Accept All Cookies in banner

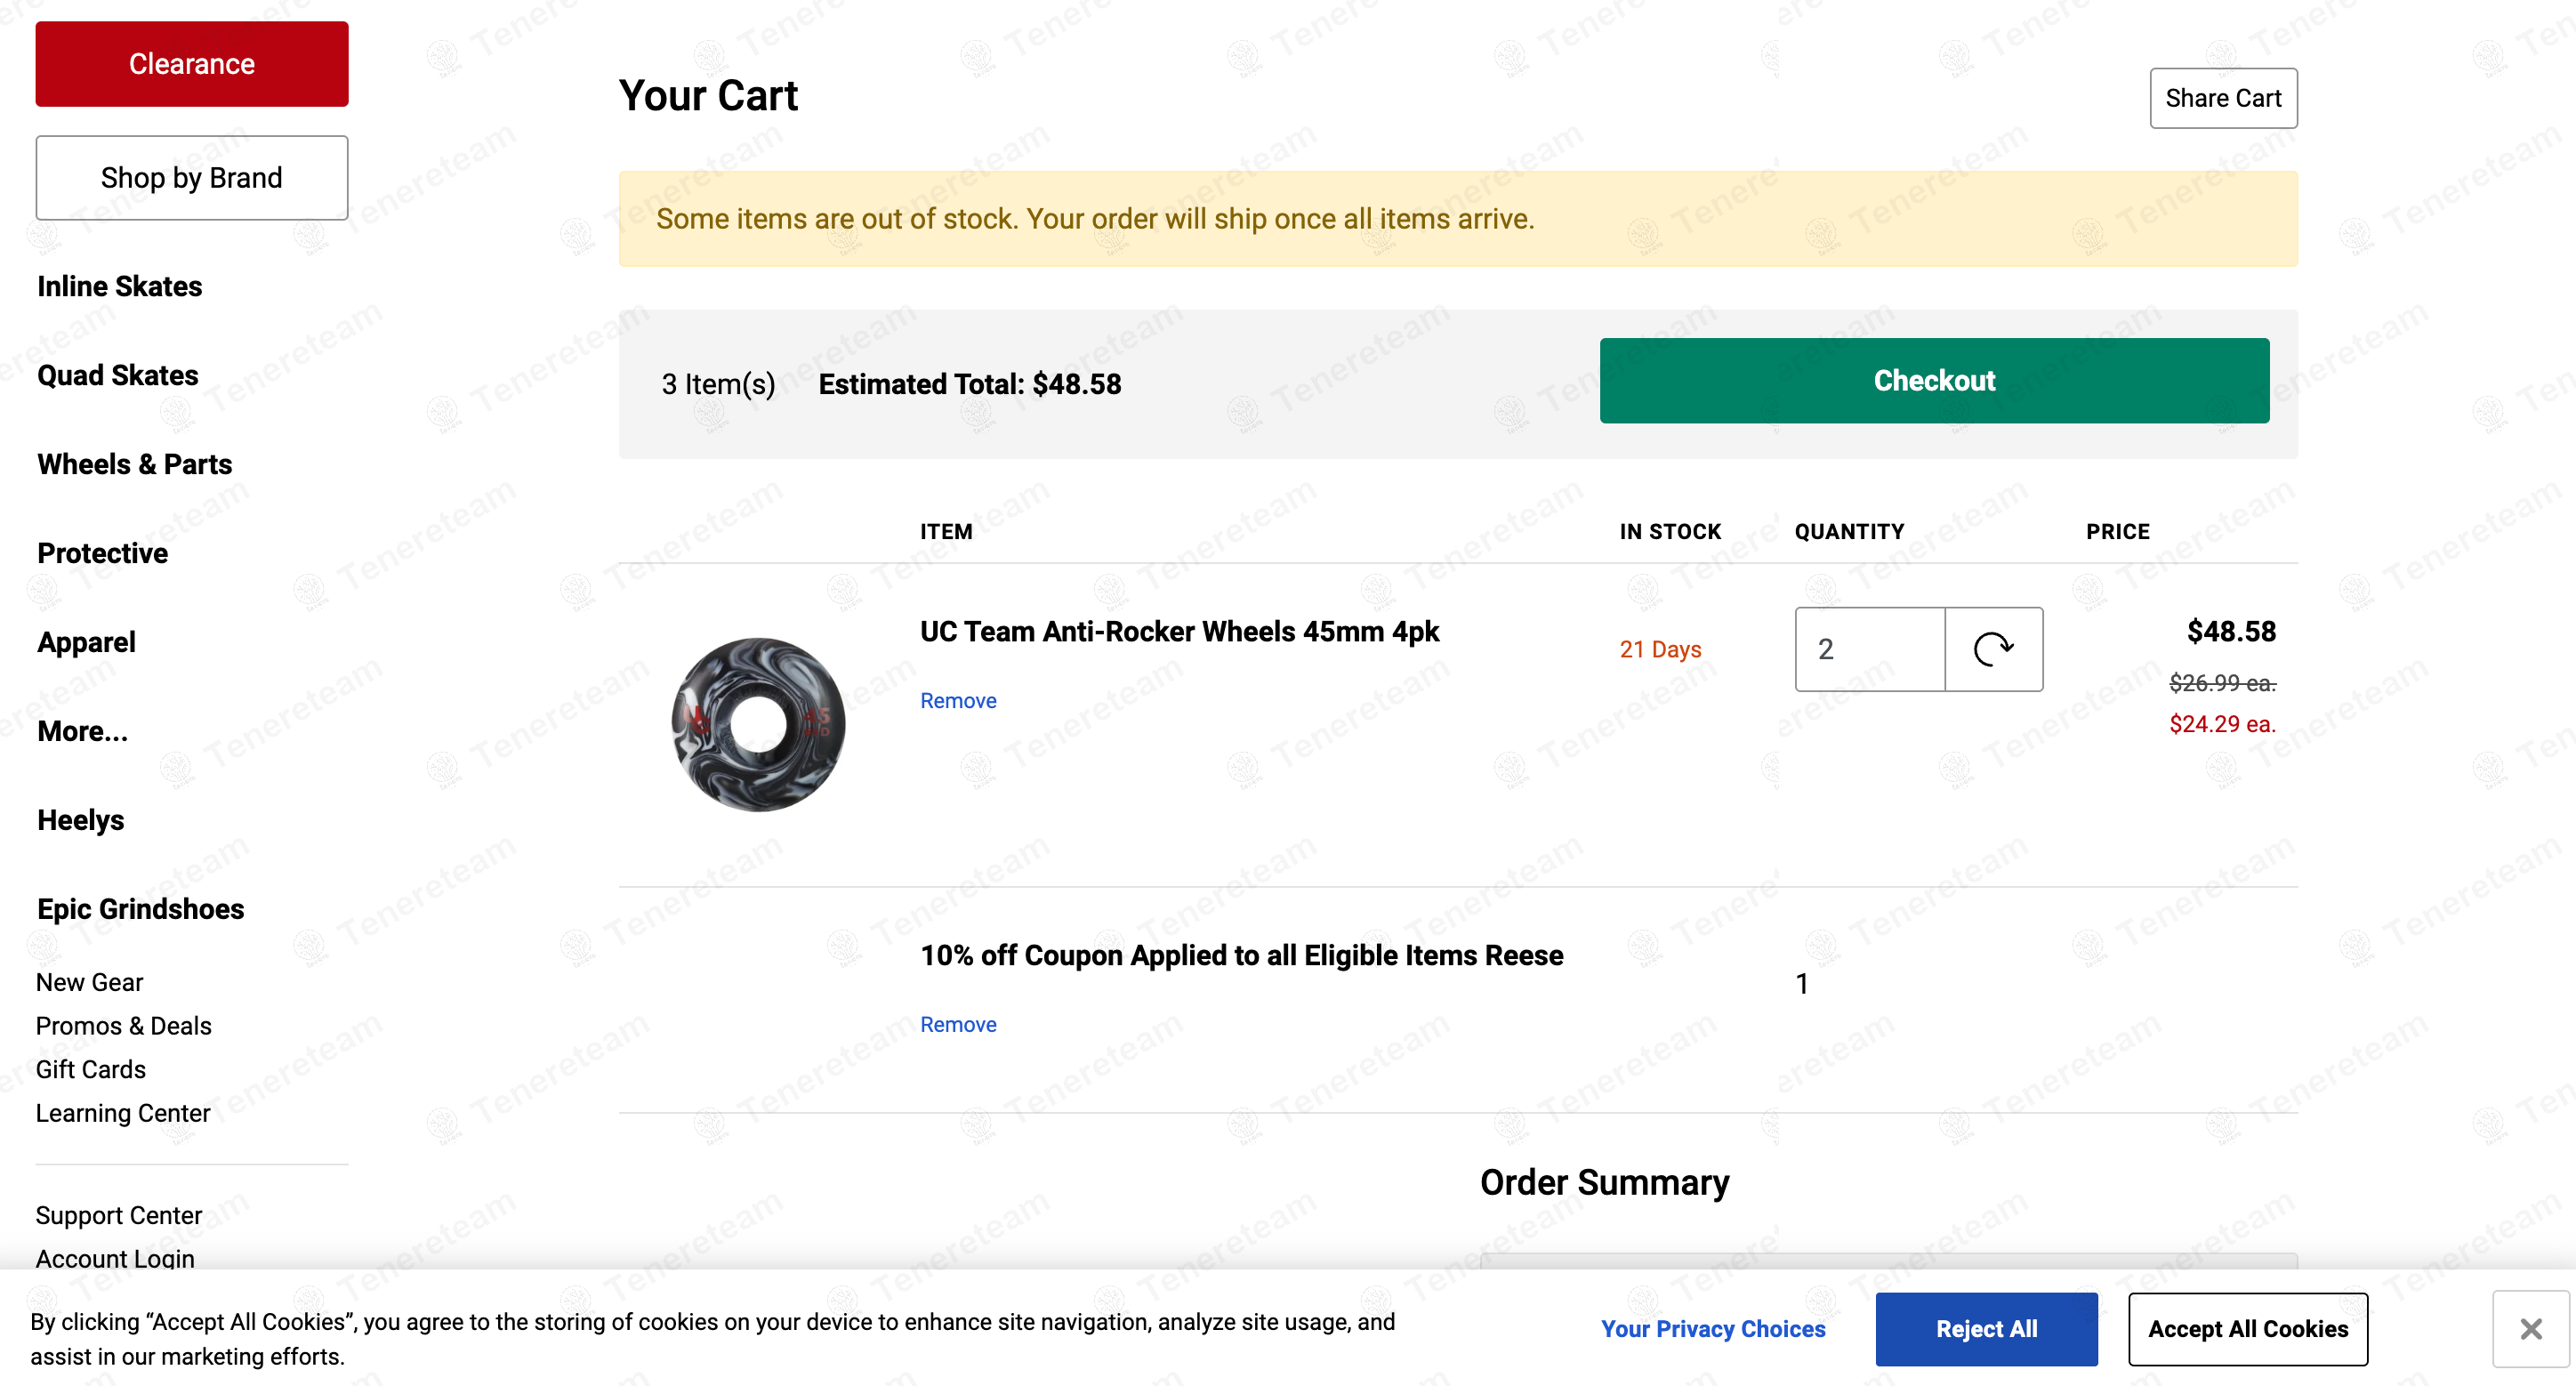(2247, 1329)
